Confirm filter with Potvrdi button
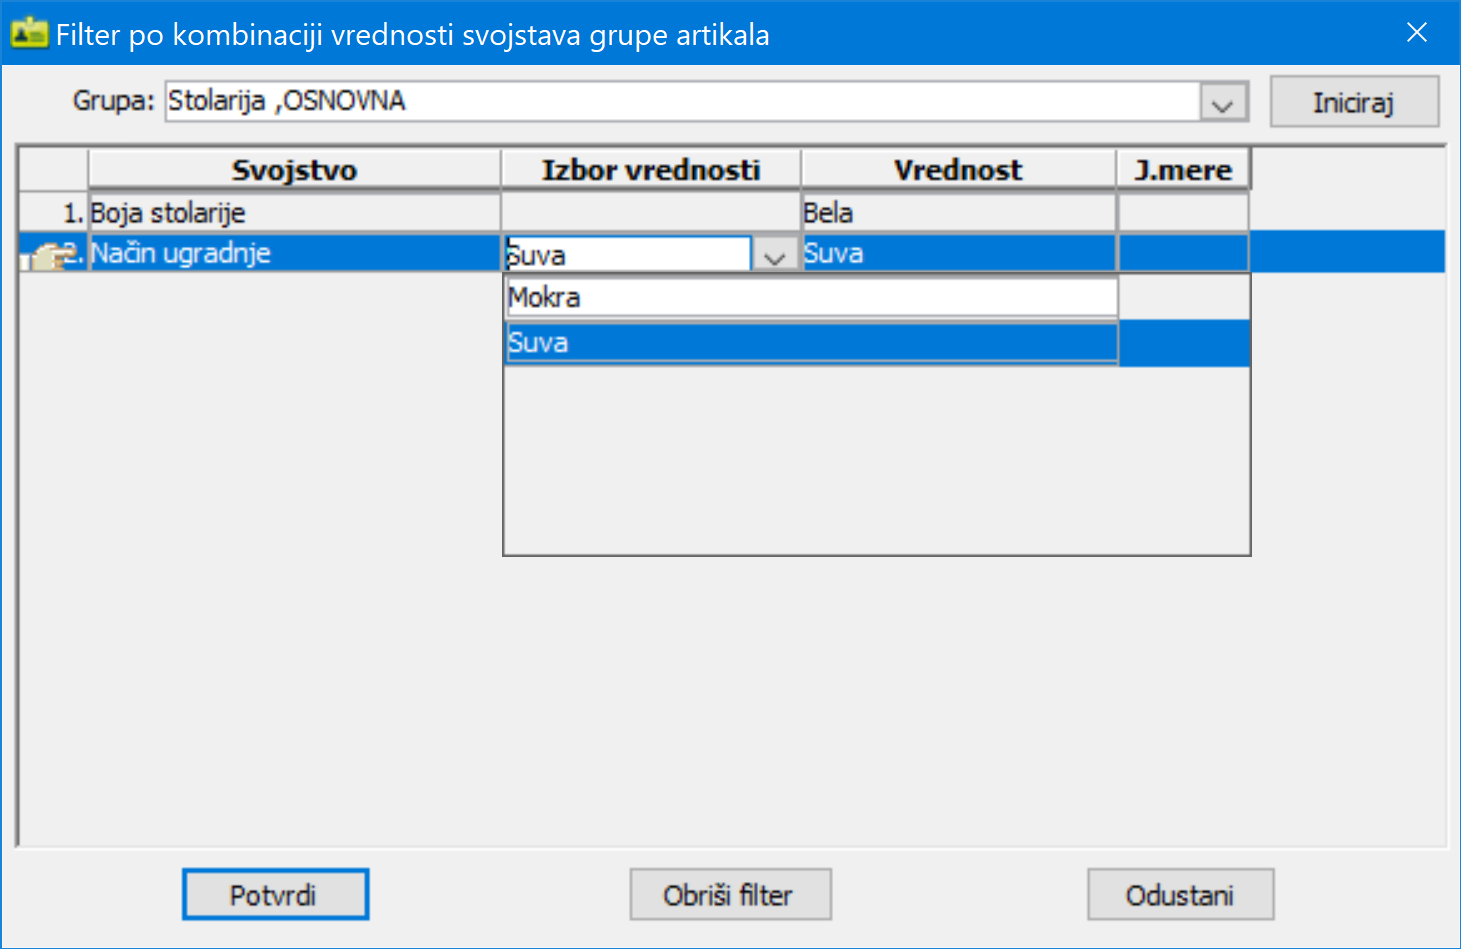The height and width of the screenshot is (949, 1461). [x=275, y=894]
